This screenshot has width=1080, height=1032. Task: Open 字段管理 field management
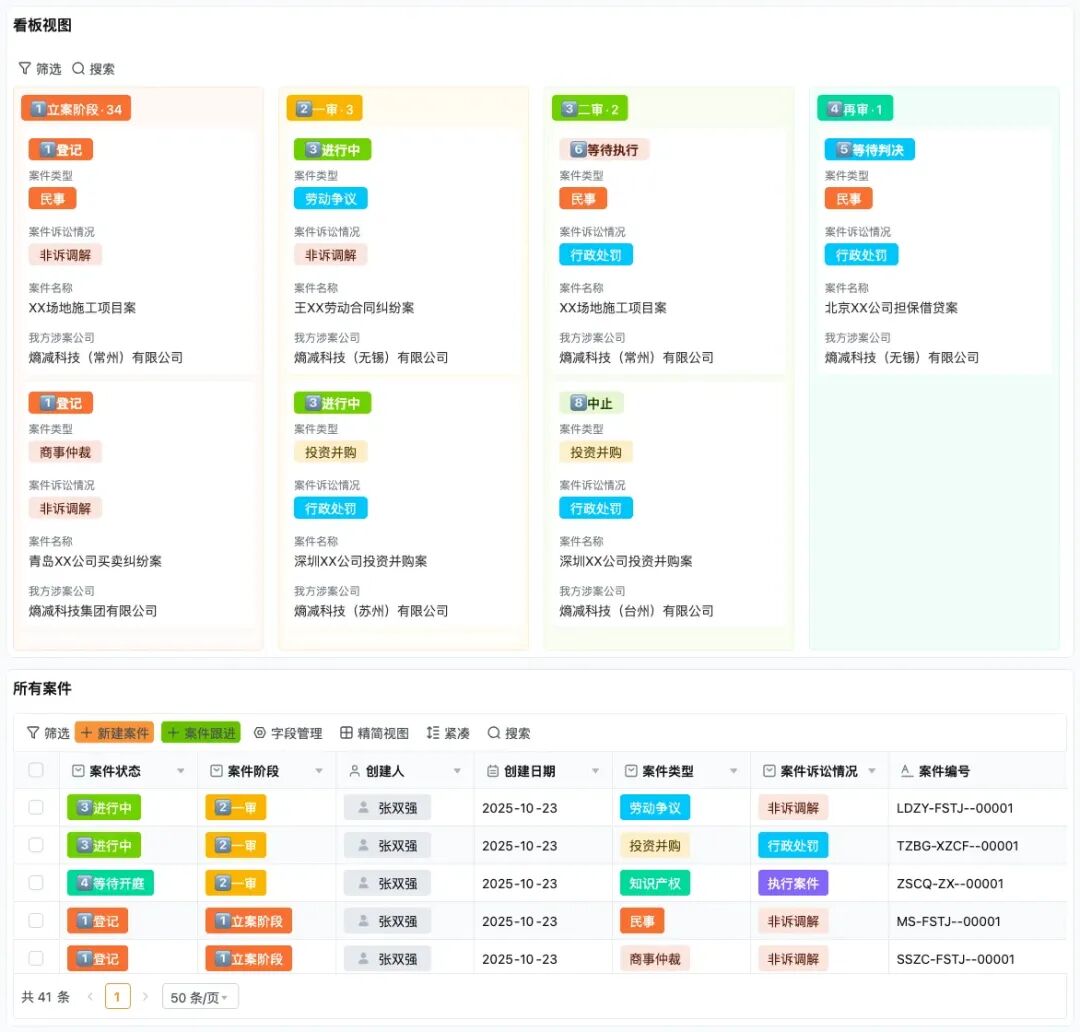click(x=288, y=732)
